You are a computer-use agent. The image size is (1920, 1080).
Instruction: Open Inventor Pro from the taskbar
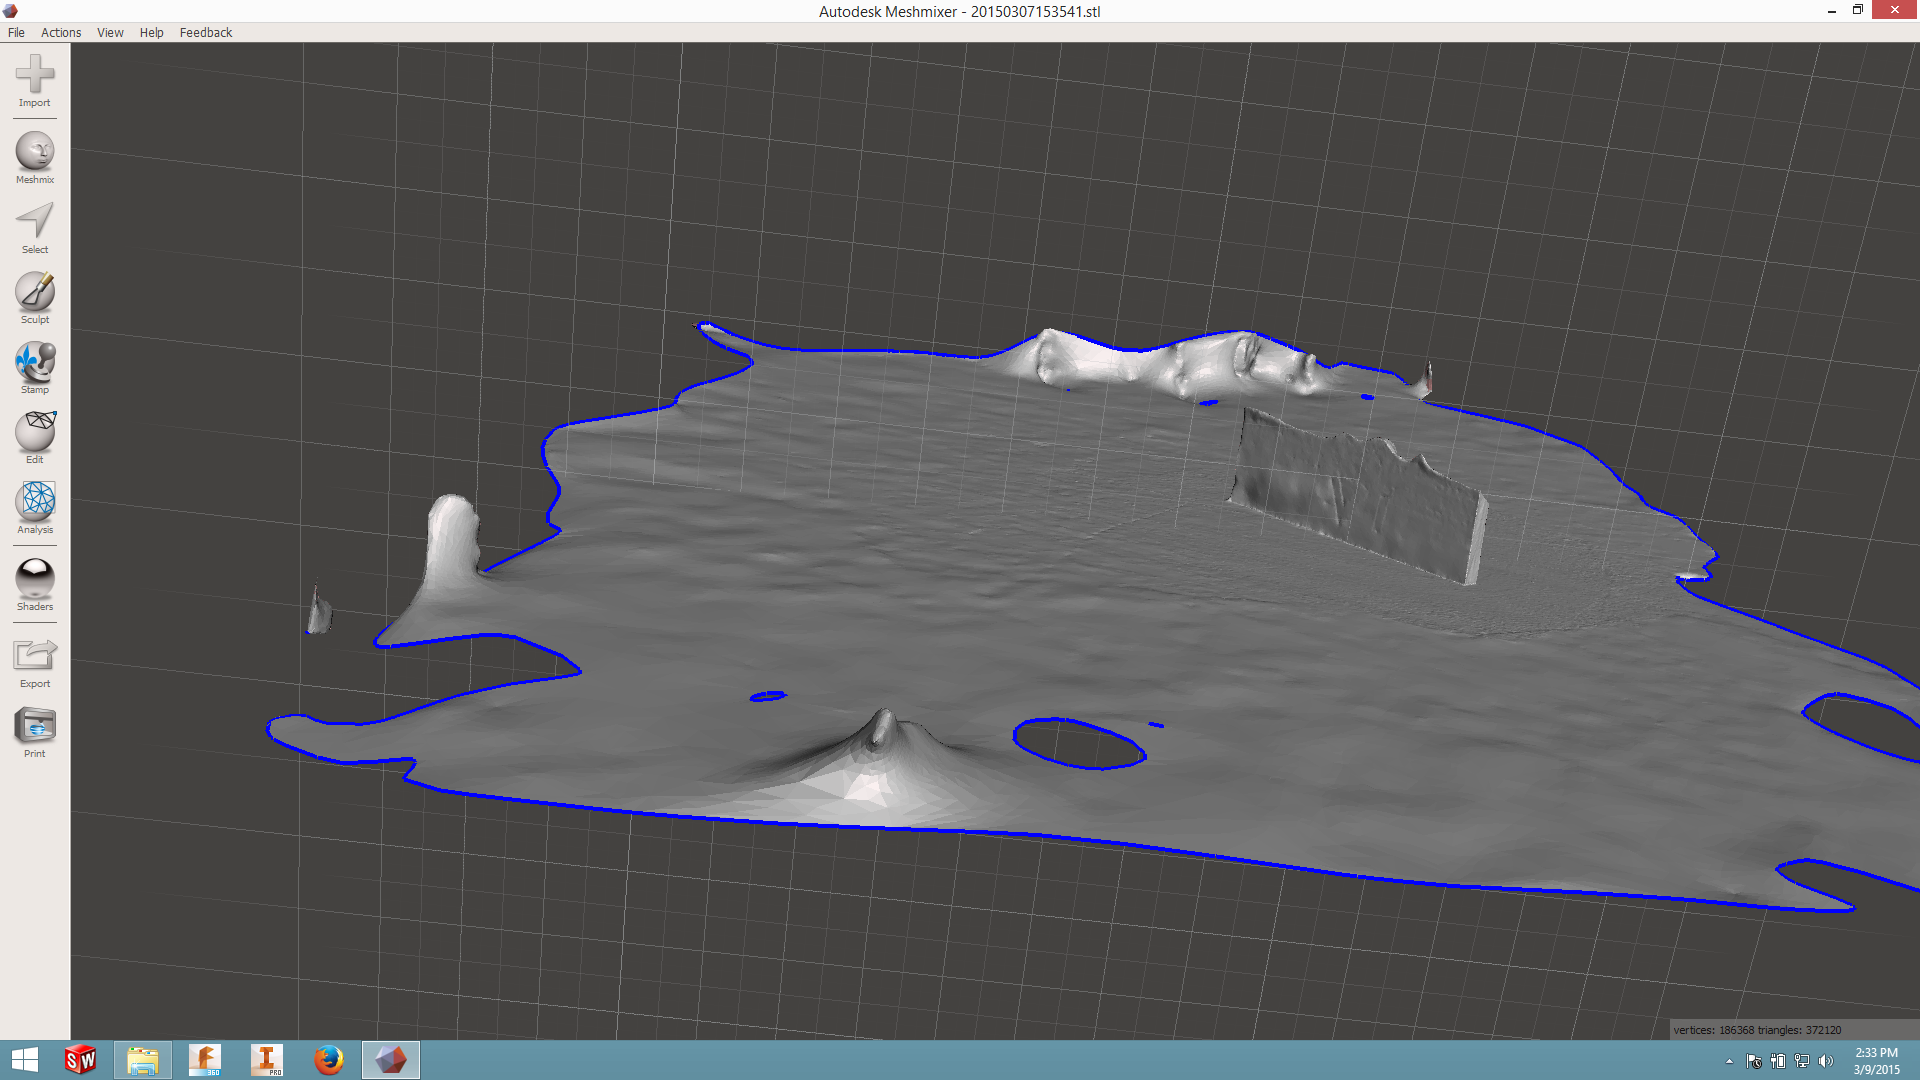[267, 1060]
